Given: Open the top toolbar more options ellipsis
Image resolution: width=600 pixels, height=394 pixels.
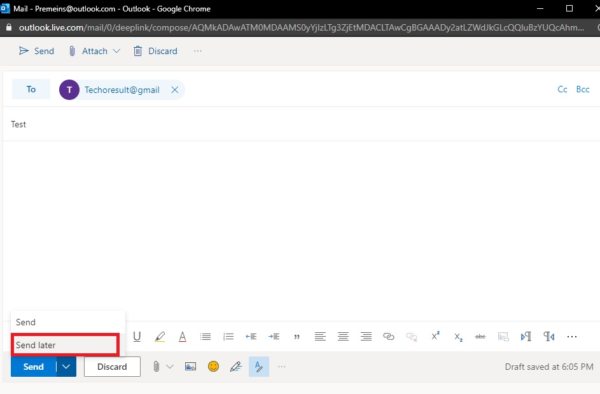Looking at the screenshot, I should click(197, 51).
